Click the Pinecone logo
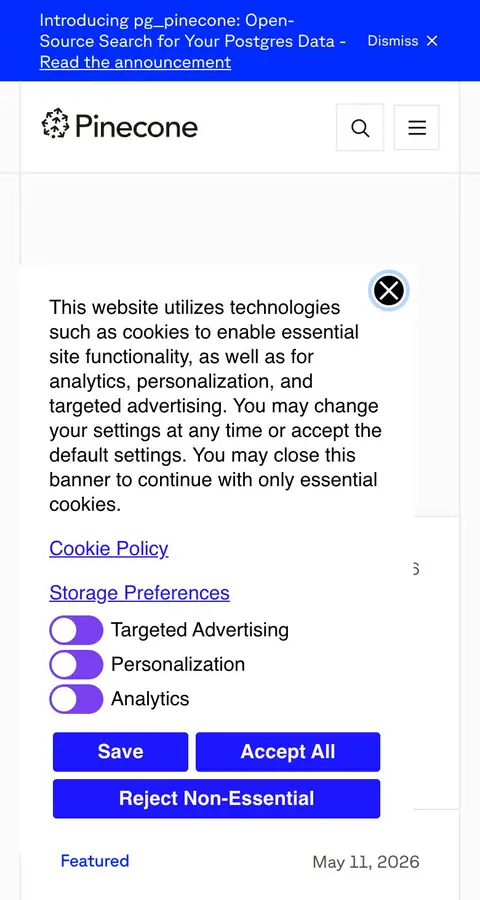 tap(119, 125)
